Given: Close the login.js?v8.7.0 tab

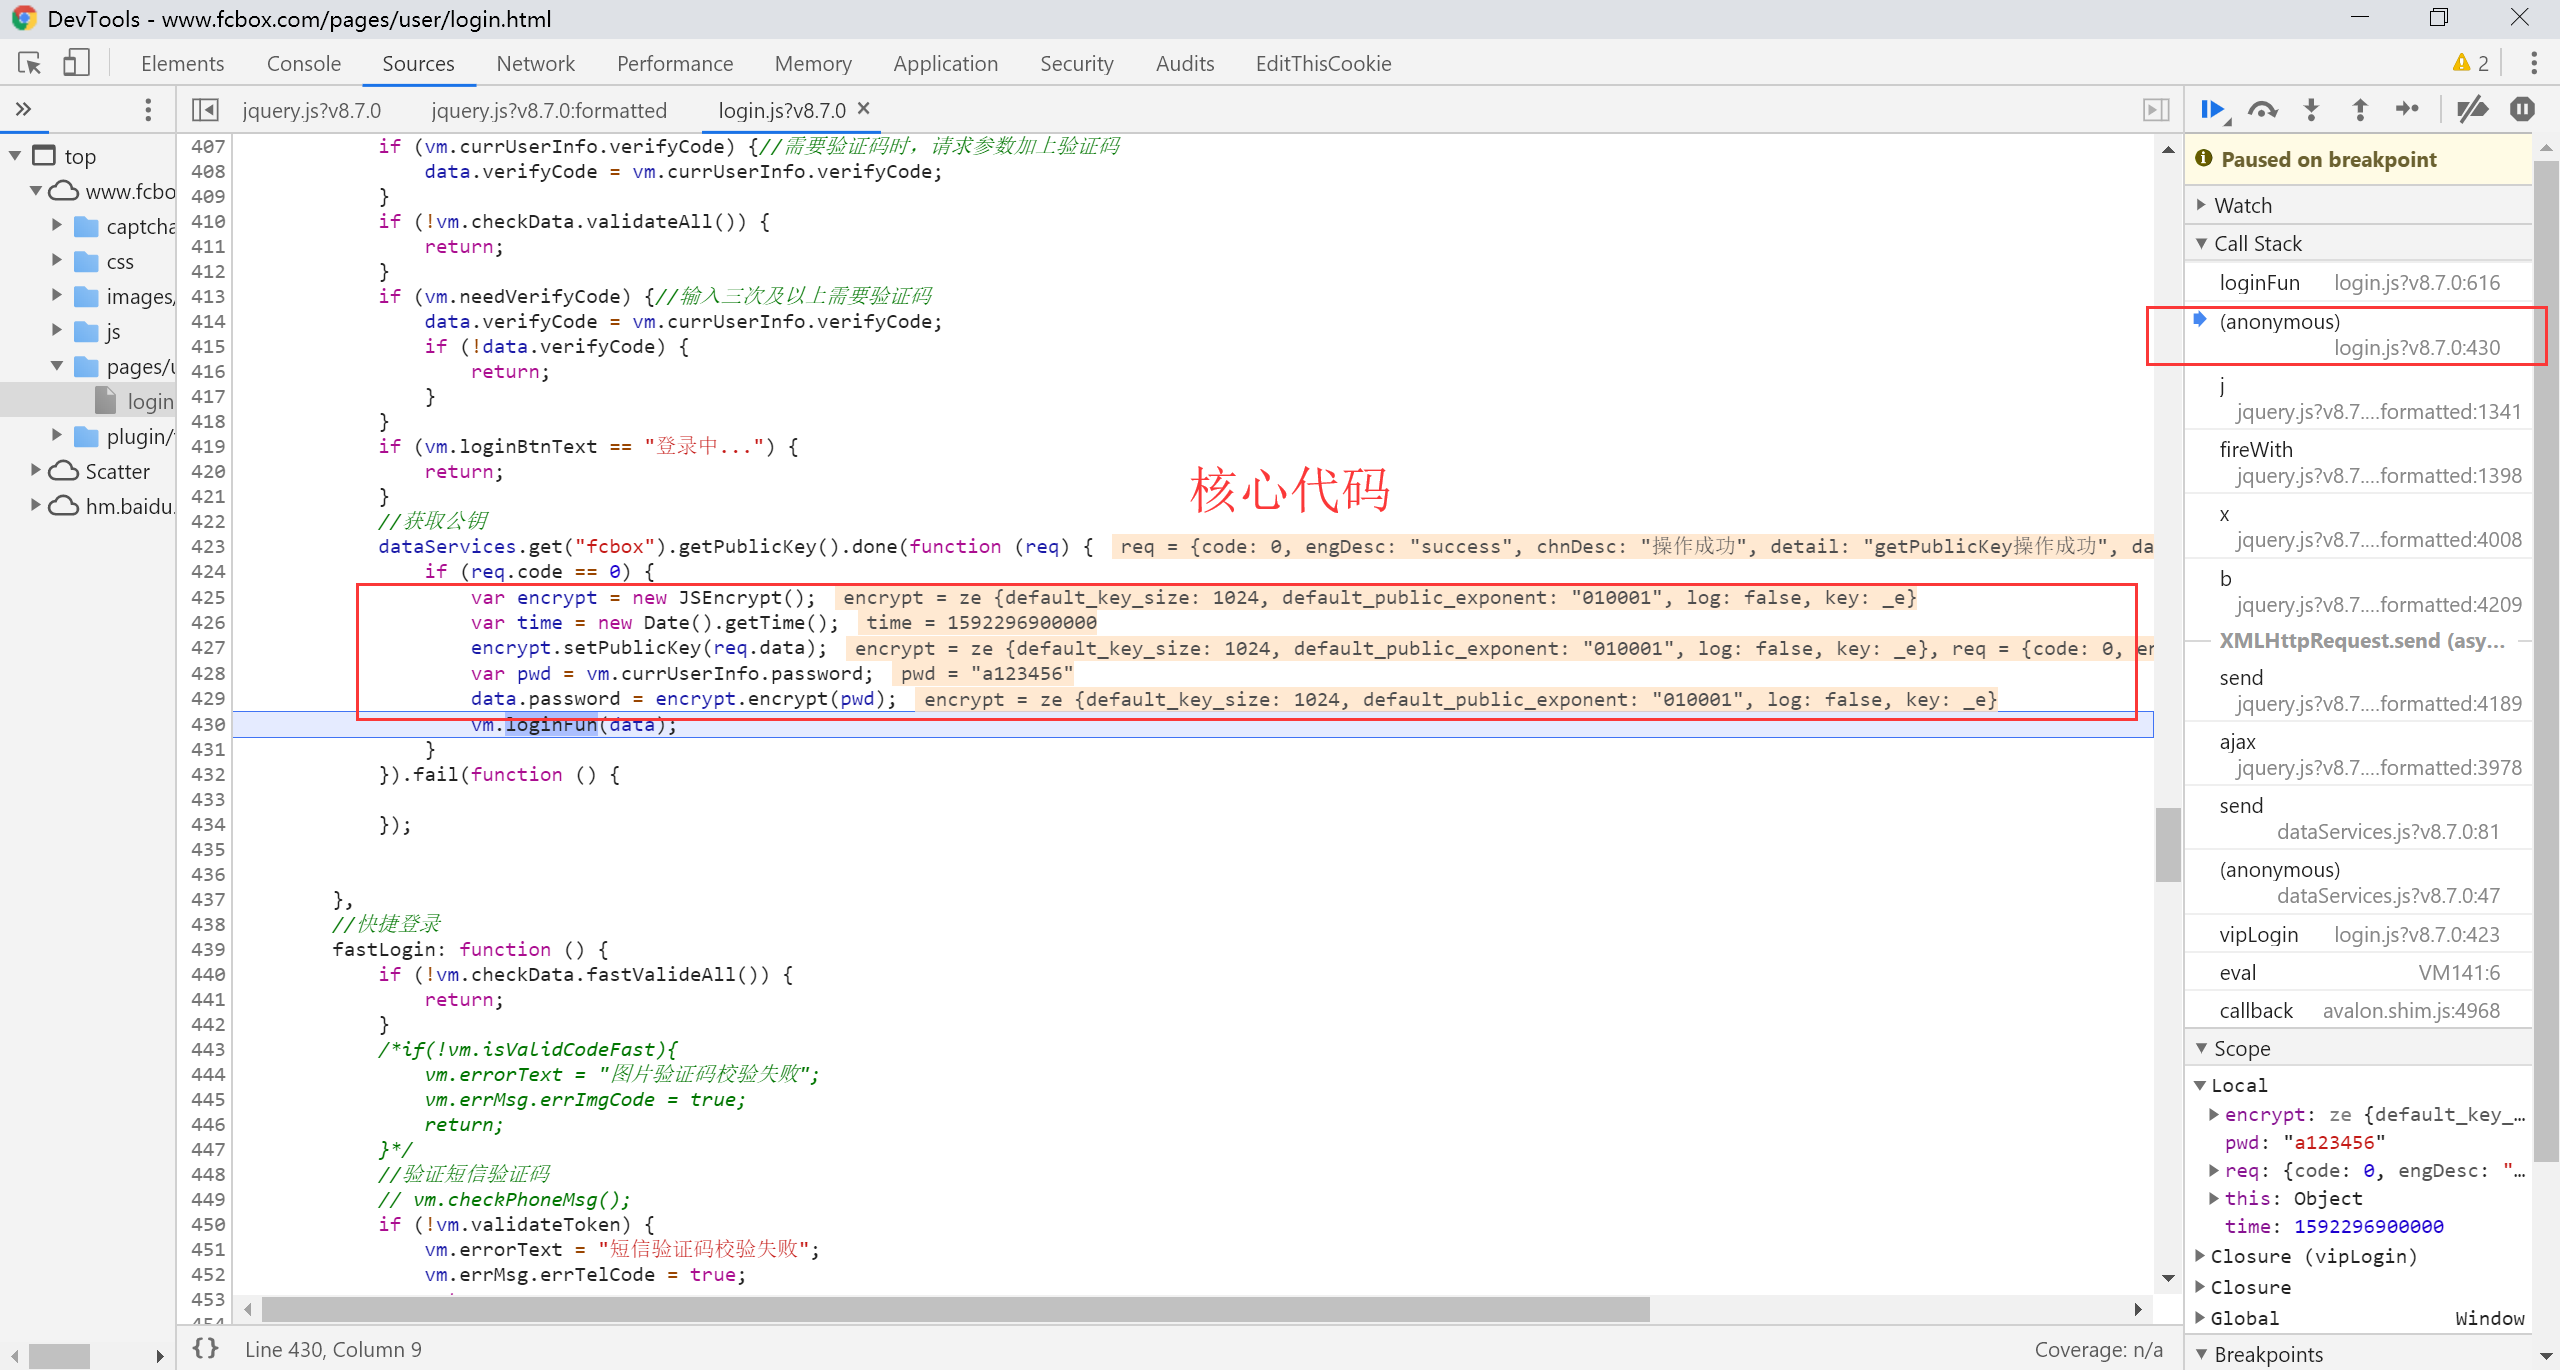Looking at the screenshot, I should [x=864, y=109].
